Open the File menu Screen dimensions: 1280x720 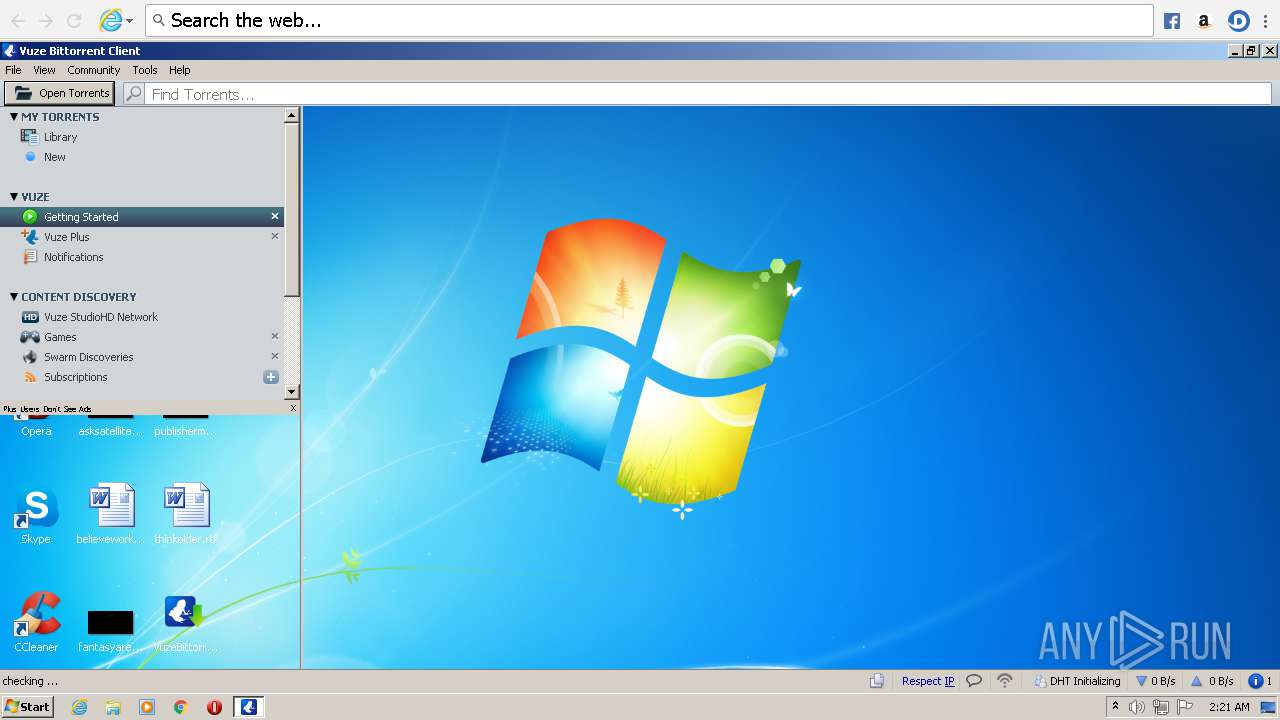[13, 70]
